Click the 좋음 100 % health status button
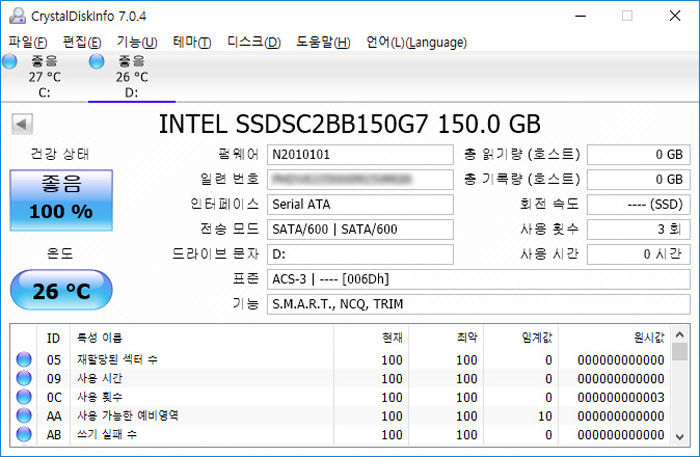This screenshot has height=457, width=700. [61, 200]
